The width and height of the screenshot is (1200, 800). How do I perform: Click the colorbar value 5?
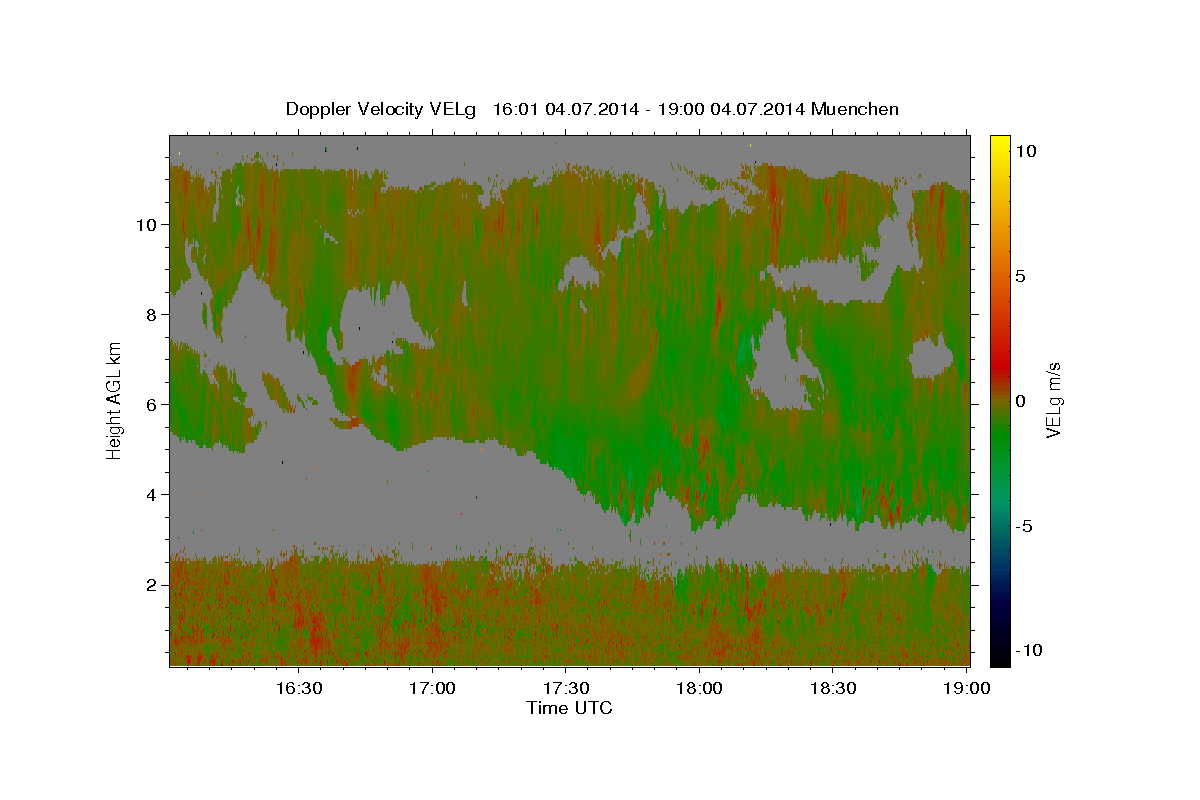coord(1020,276)
